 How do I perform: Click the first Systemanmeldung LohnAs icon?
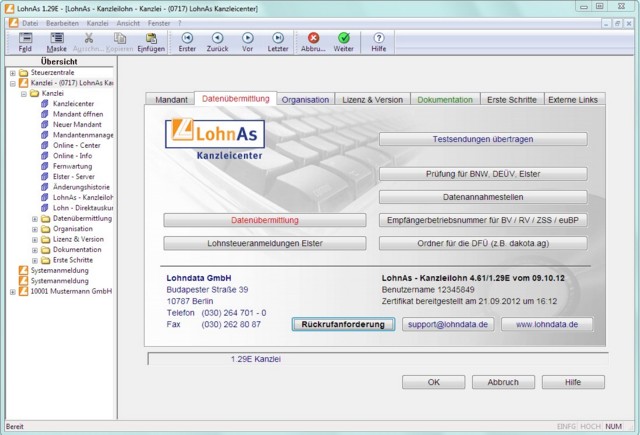click(x=24, y=271)
